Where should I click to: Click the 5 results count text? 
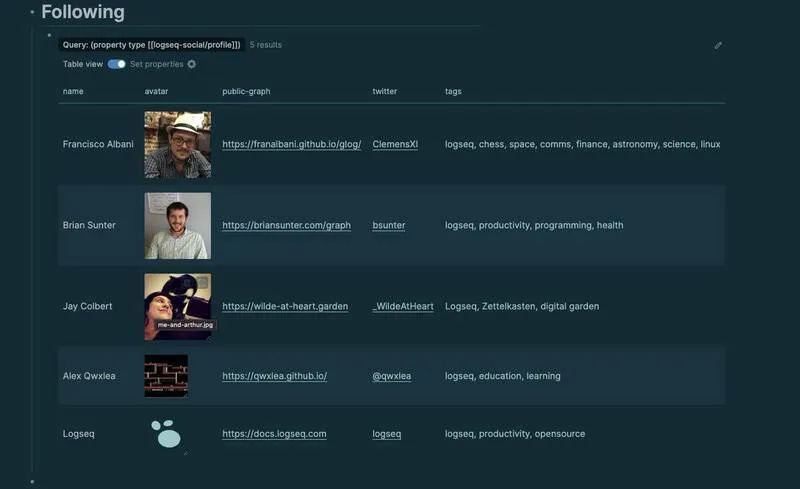pos(265,45)
